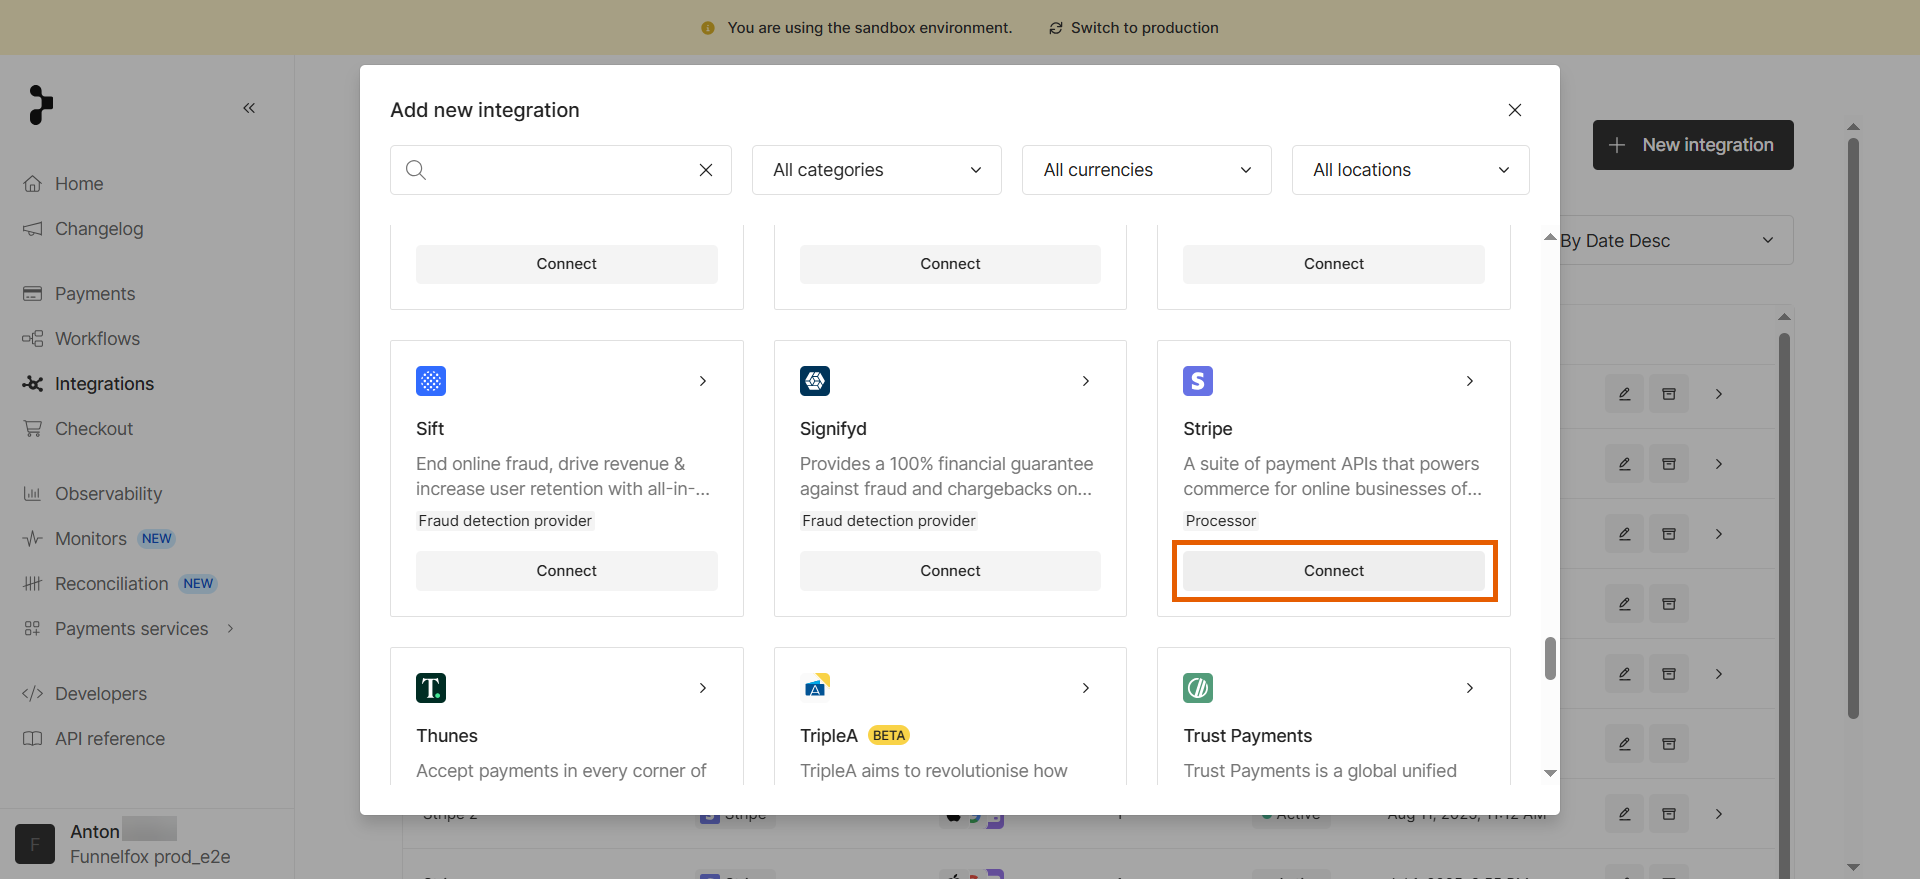This screenshot has width=1920, height=879.
Task: Open Reconciliation in the sidebar
Action: coord(111,584)
